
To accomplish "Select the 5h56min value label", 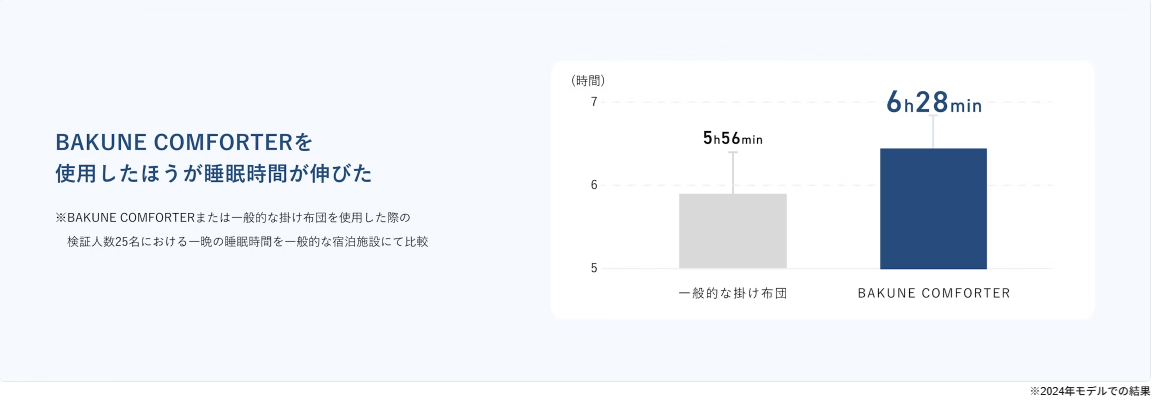I will (x=732, y=139).
